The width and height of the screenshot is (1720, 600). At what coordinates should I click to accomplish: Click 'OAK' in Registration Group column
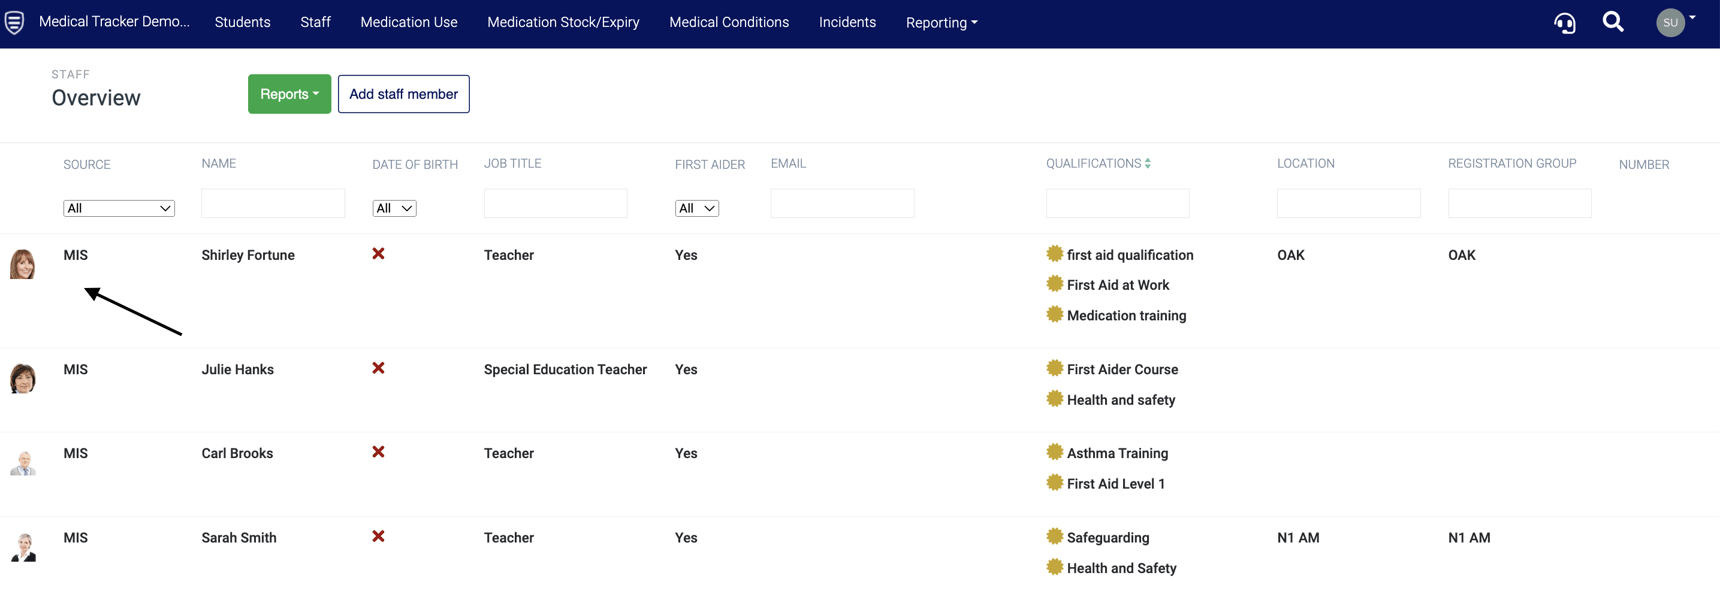[1462, 255]
